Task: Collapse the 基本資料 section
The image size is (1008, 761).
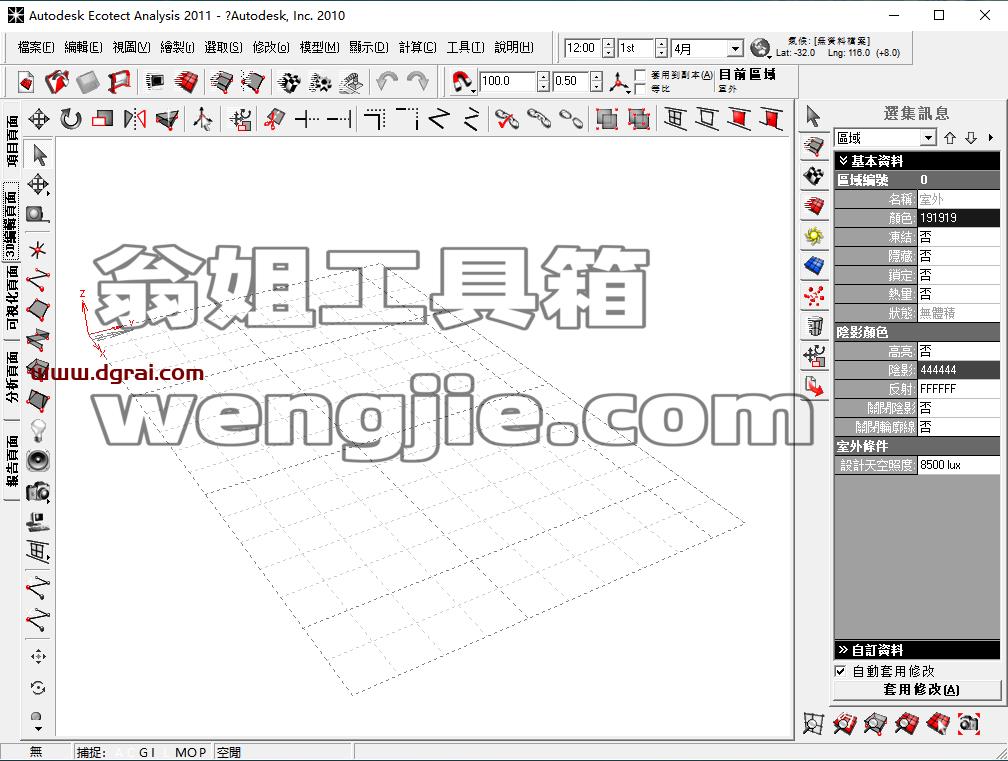Action: tap(917, 161)
